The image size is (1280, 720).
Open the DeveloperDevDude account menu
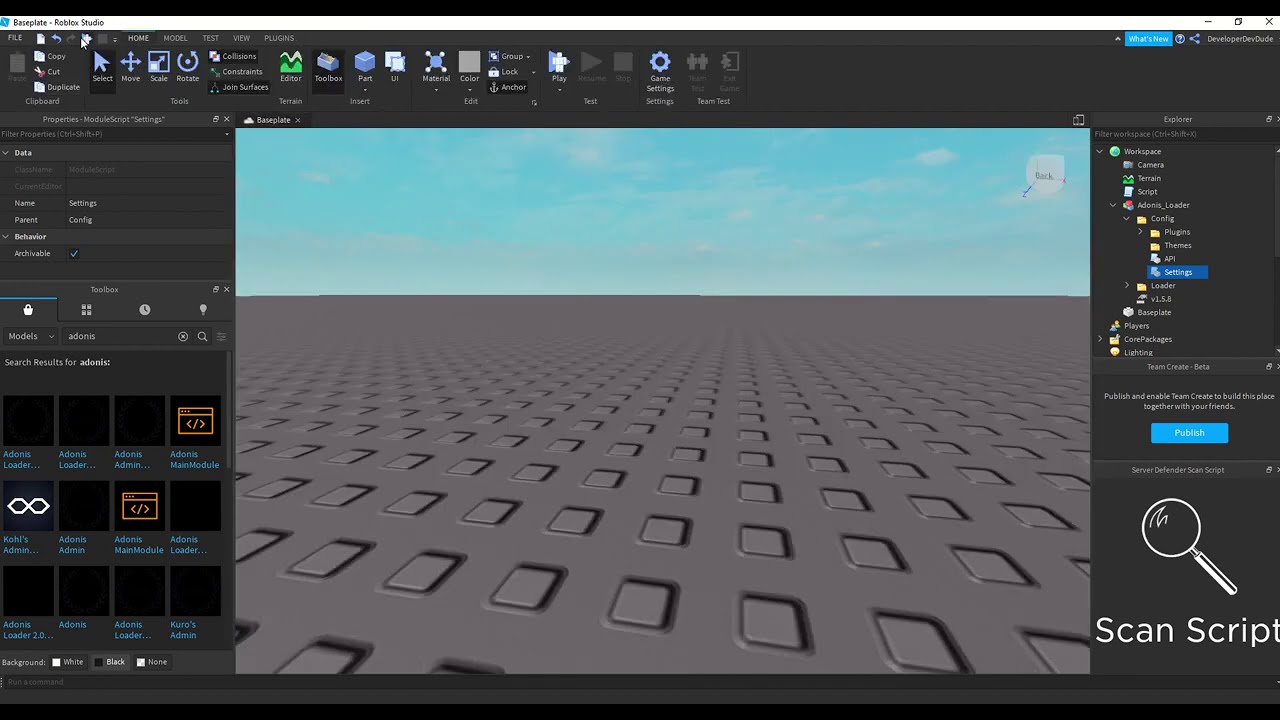coord(1240,39)
